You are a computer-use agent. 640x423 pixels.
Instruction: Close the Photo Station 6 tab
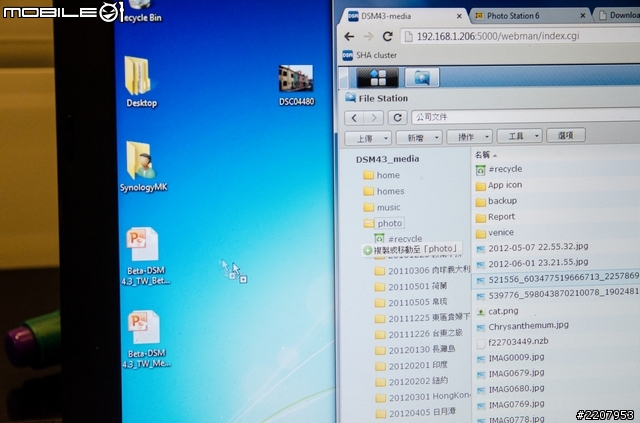pyautogui.click(x=583, y=16)
